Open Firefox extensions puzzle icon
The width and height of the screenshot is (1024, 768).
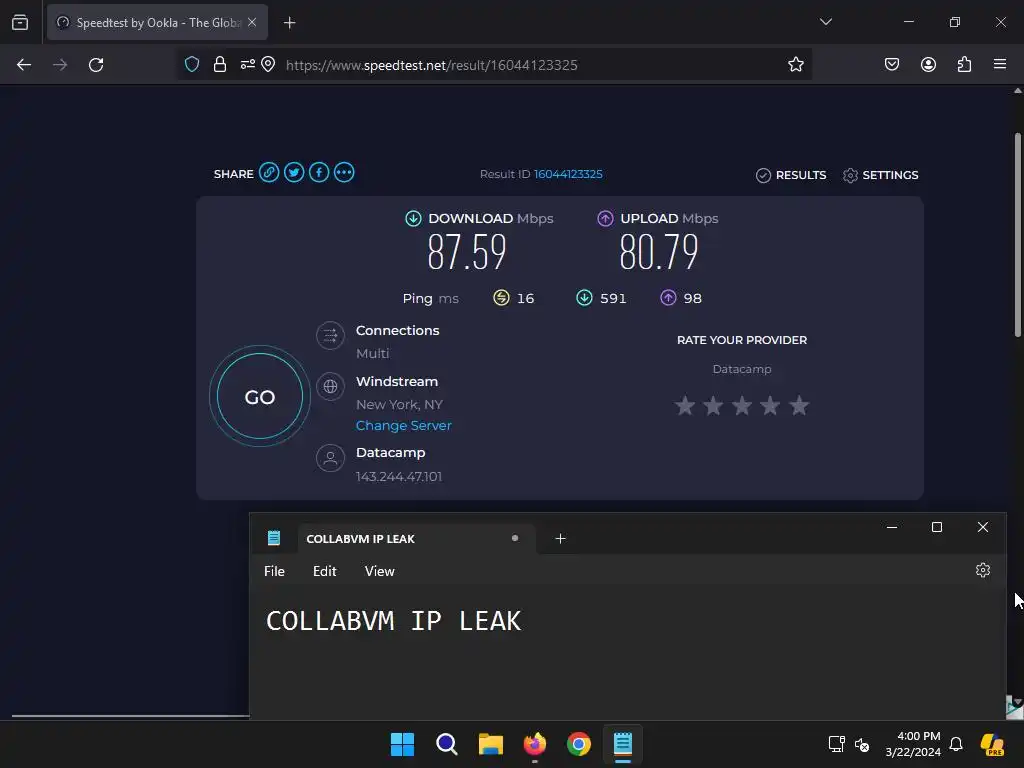point(964,65)
